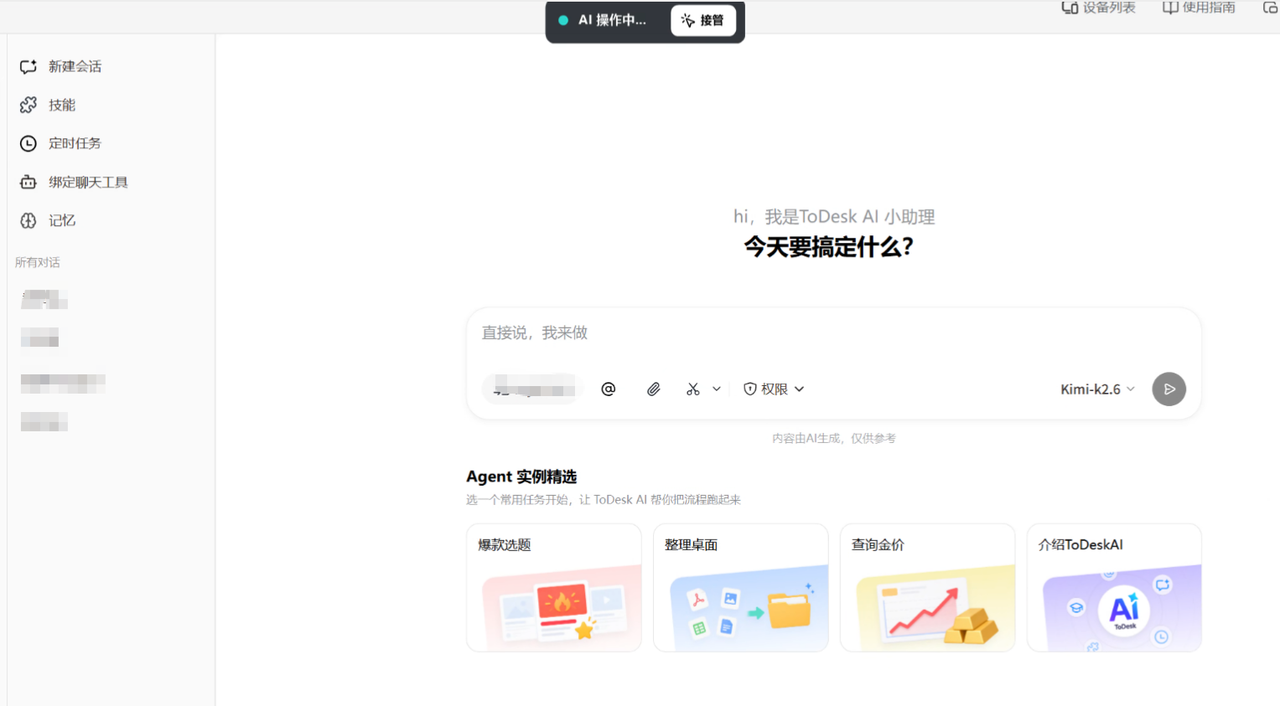Click the memory brain icon

click(28, 220)
